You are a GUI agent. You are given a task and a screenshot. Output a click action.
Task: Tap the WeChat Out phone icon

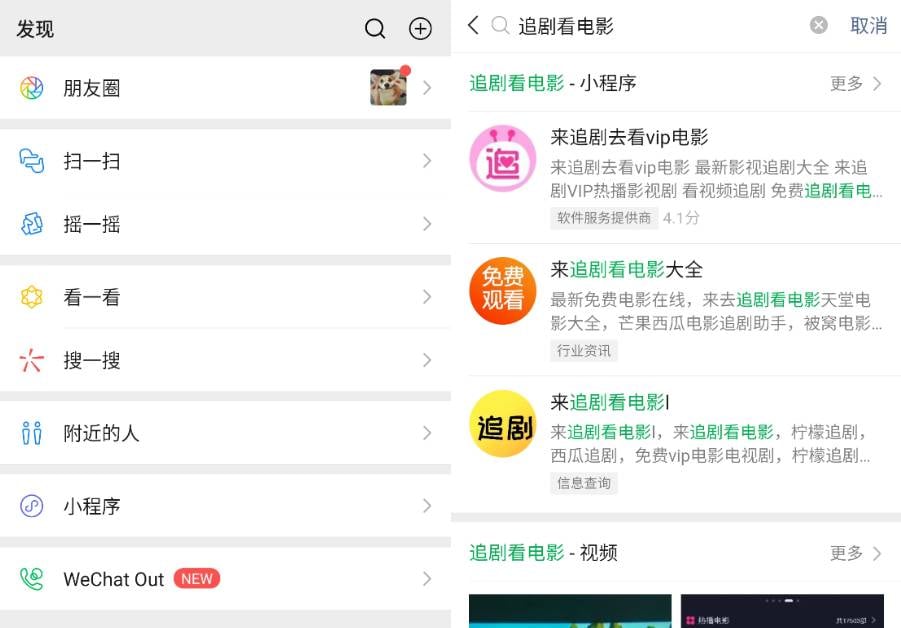32,579
